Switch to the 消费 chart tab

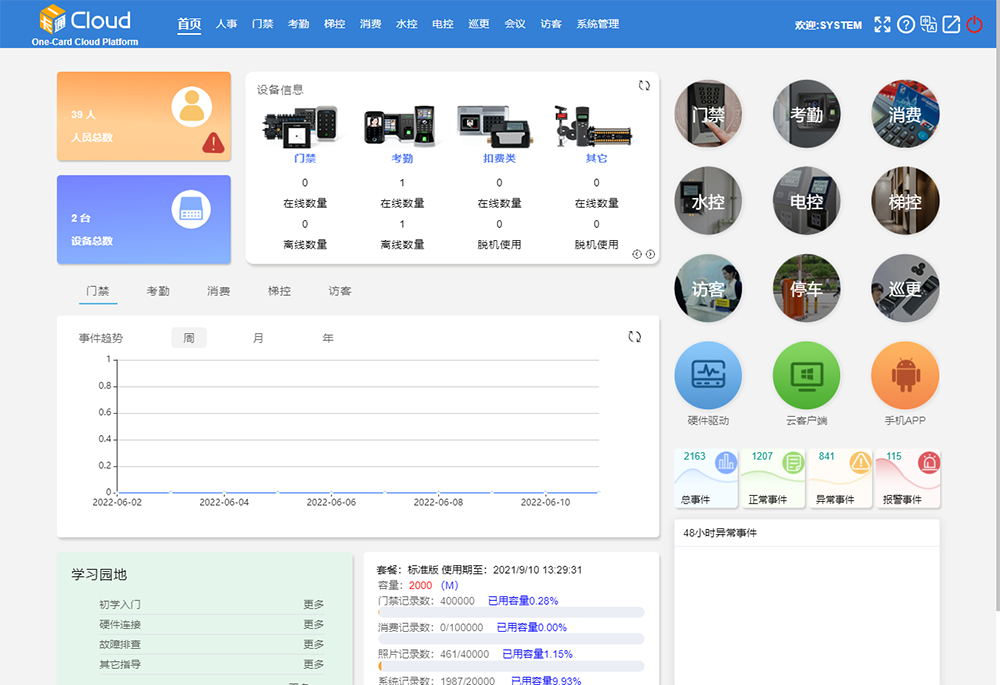coord(218,291)
